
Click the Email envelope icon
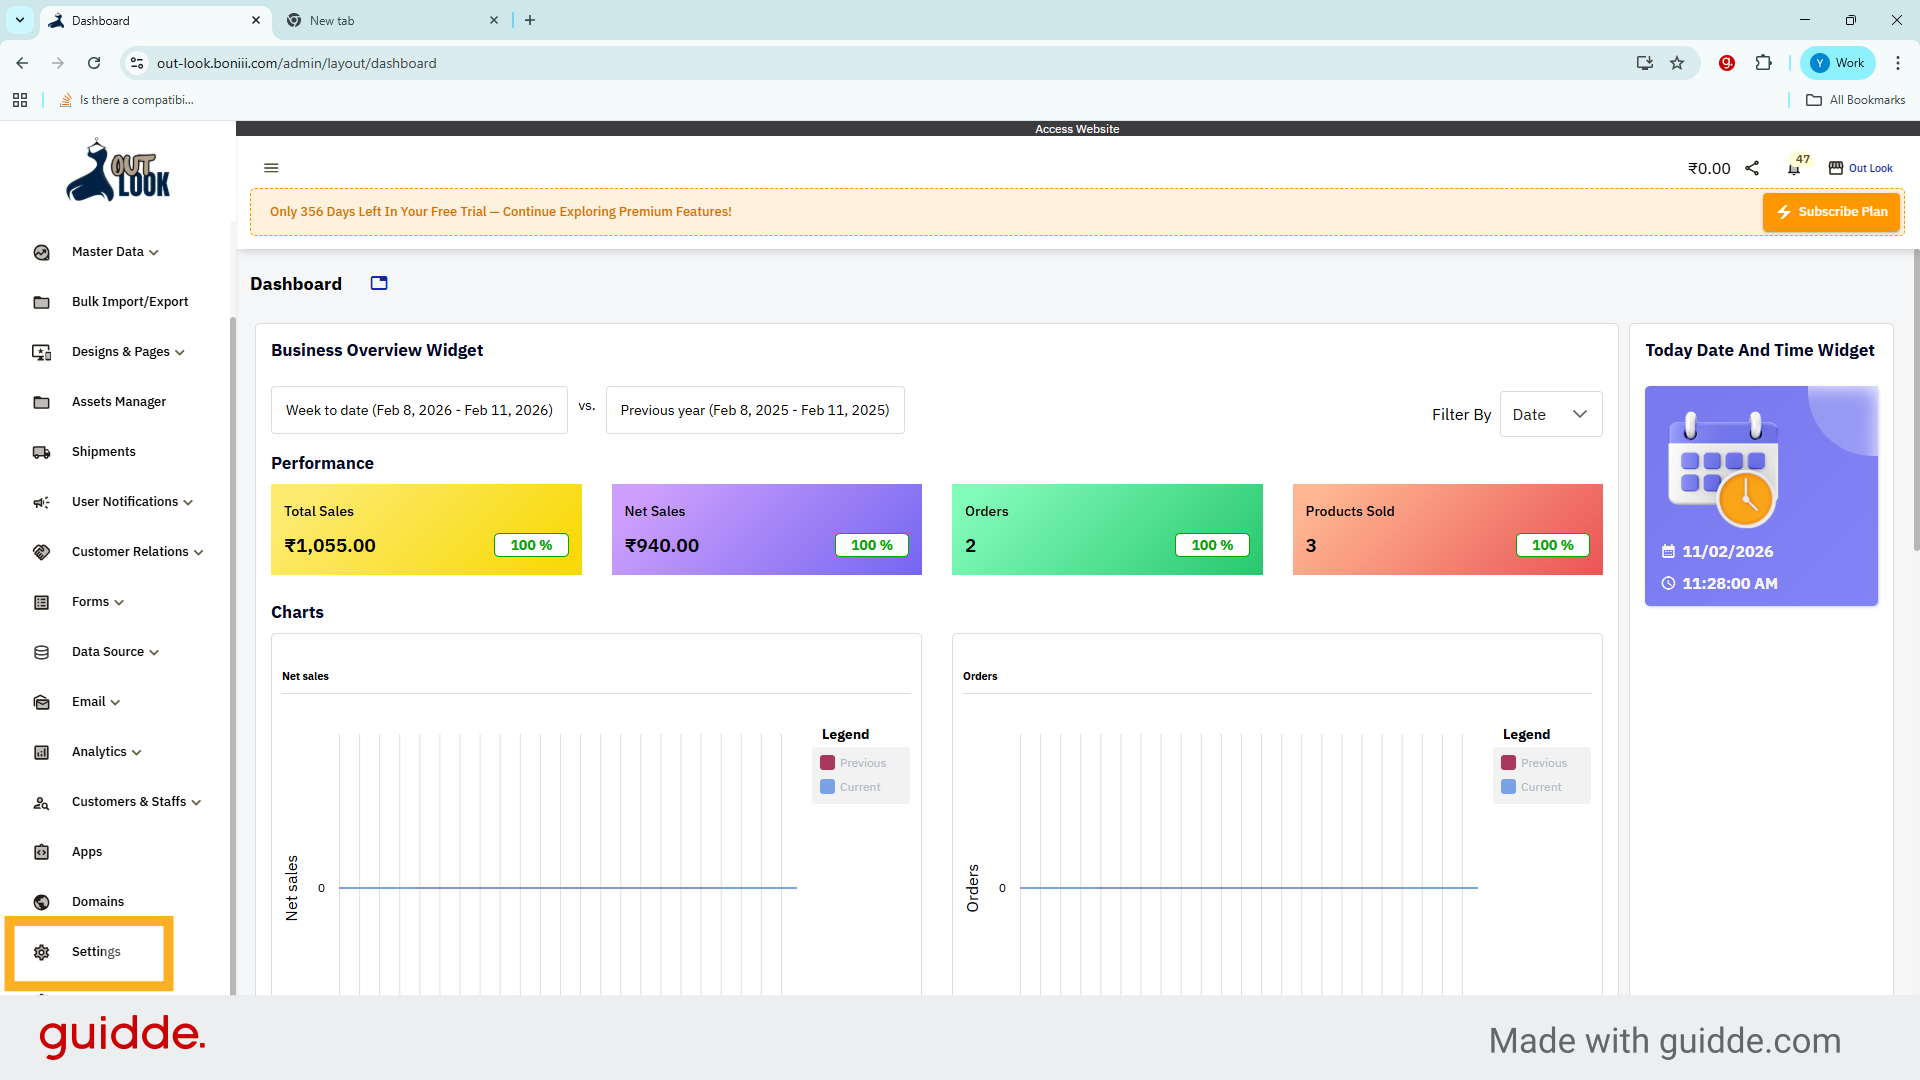[41, 702]
